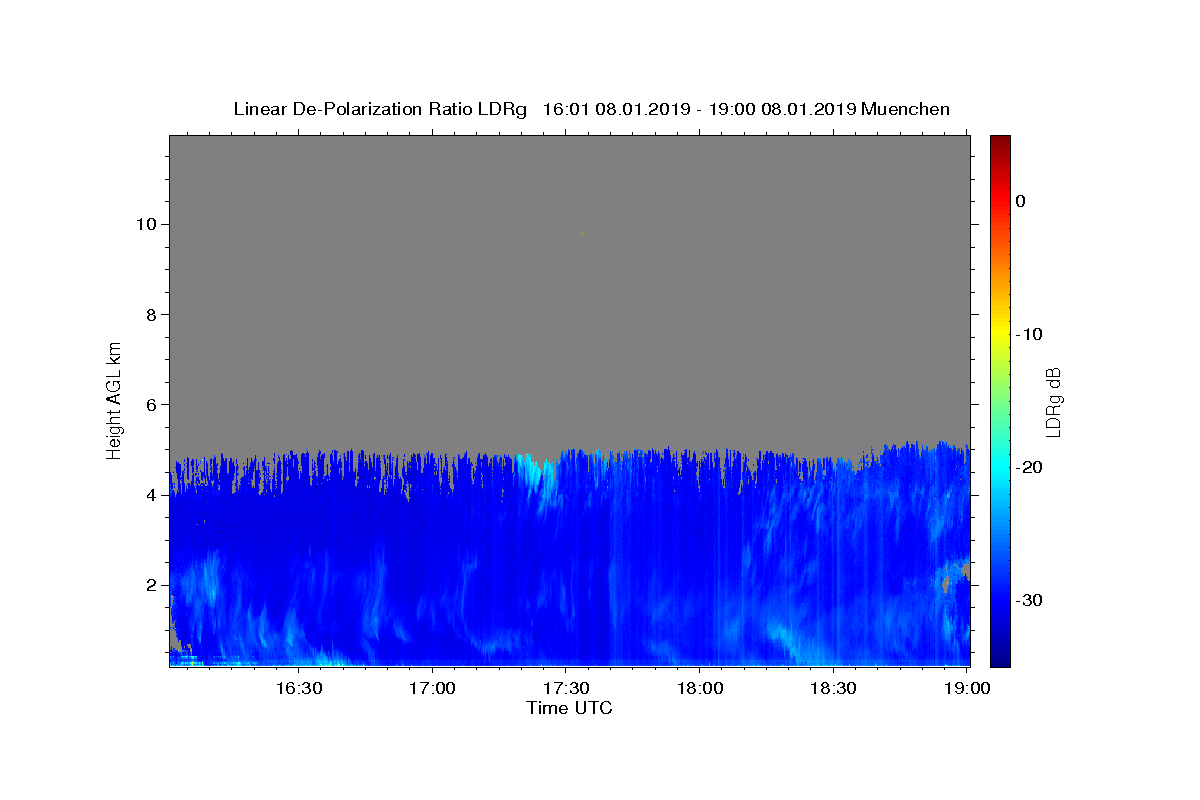Click the height tick label 8
1200x800 pixels.
tap(153, 314)
